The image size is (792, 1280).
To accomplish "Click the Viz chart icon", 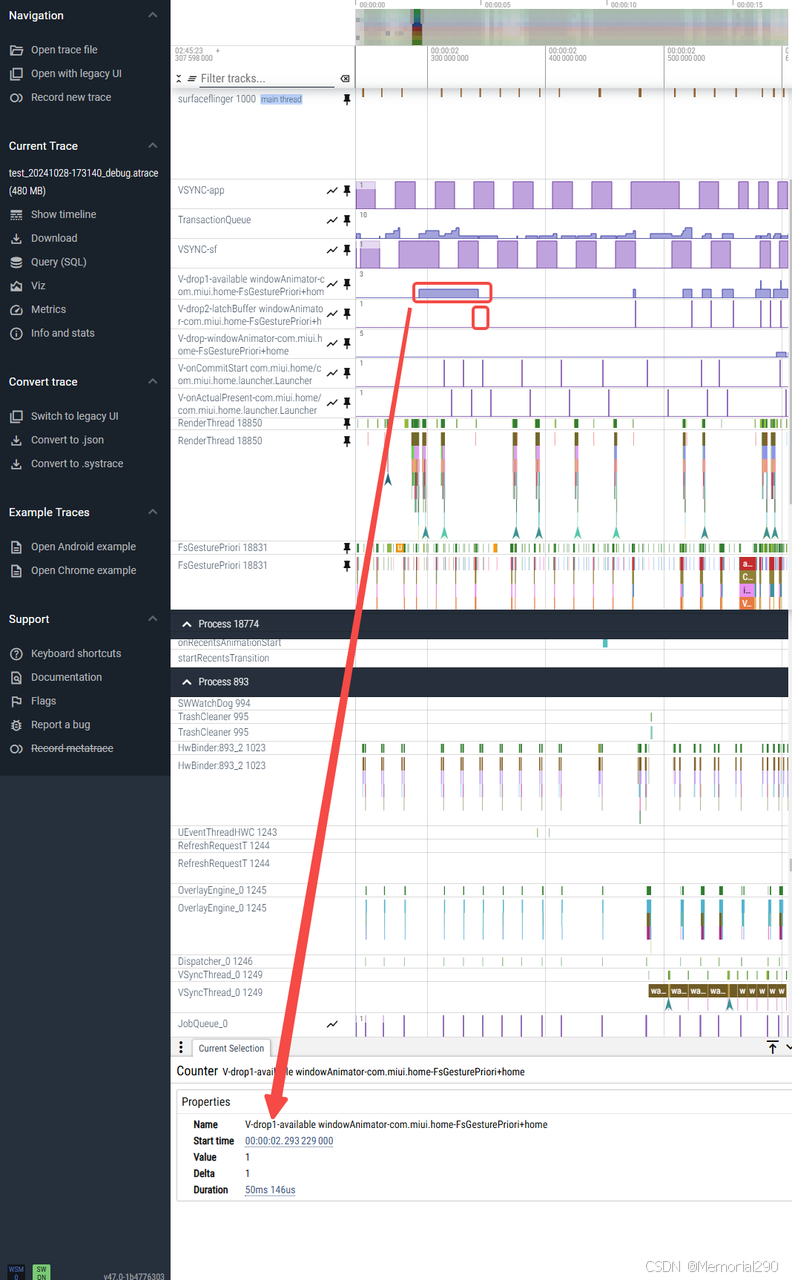I will 15,286.
